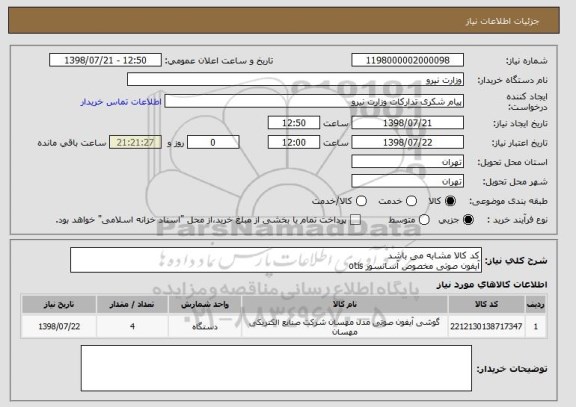Click the remaining days field showing 0

coord(213,142)
